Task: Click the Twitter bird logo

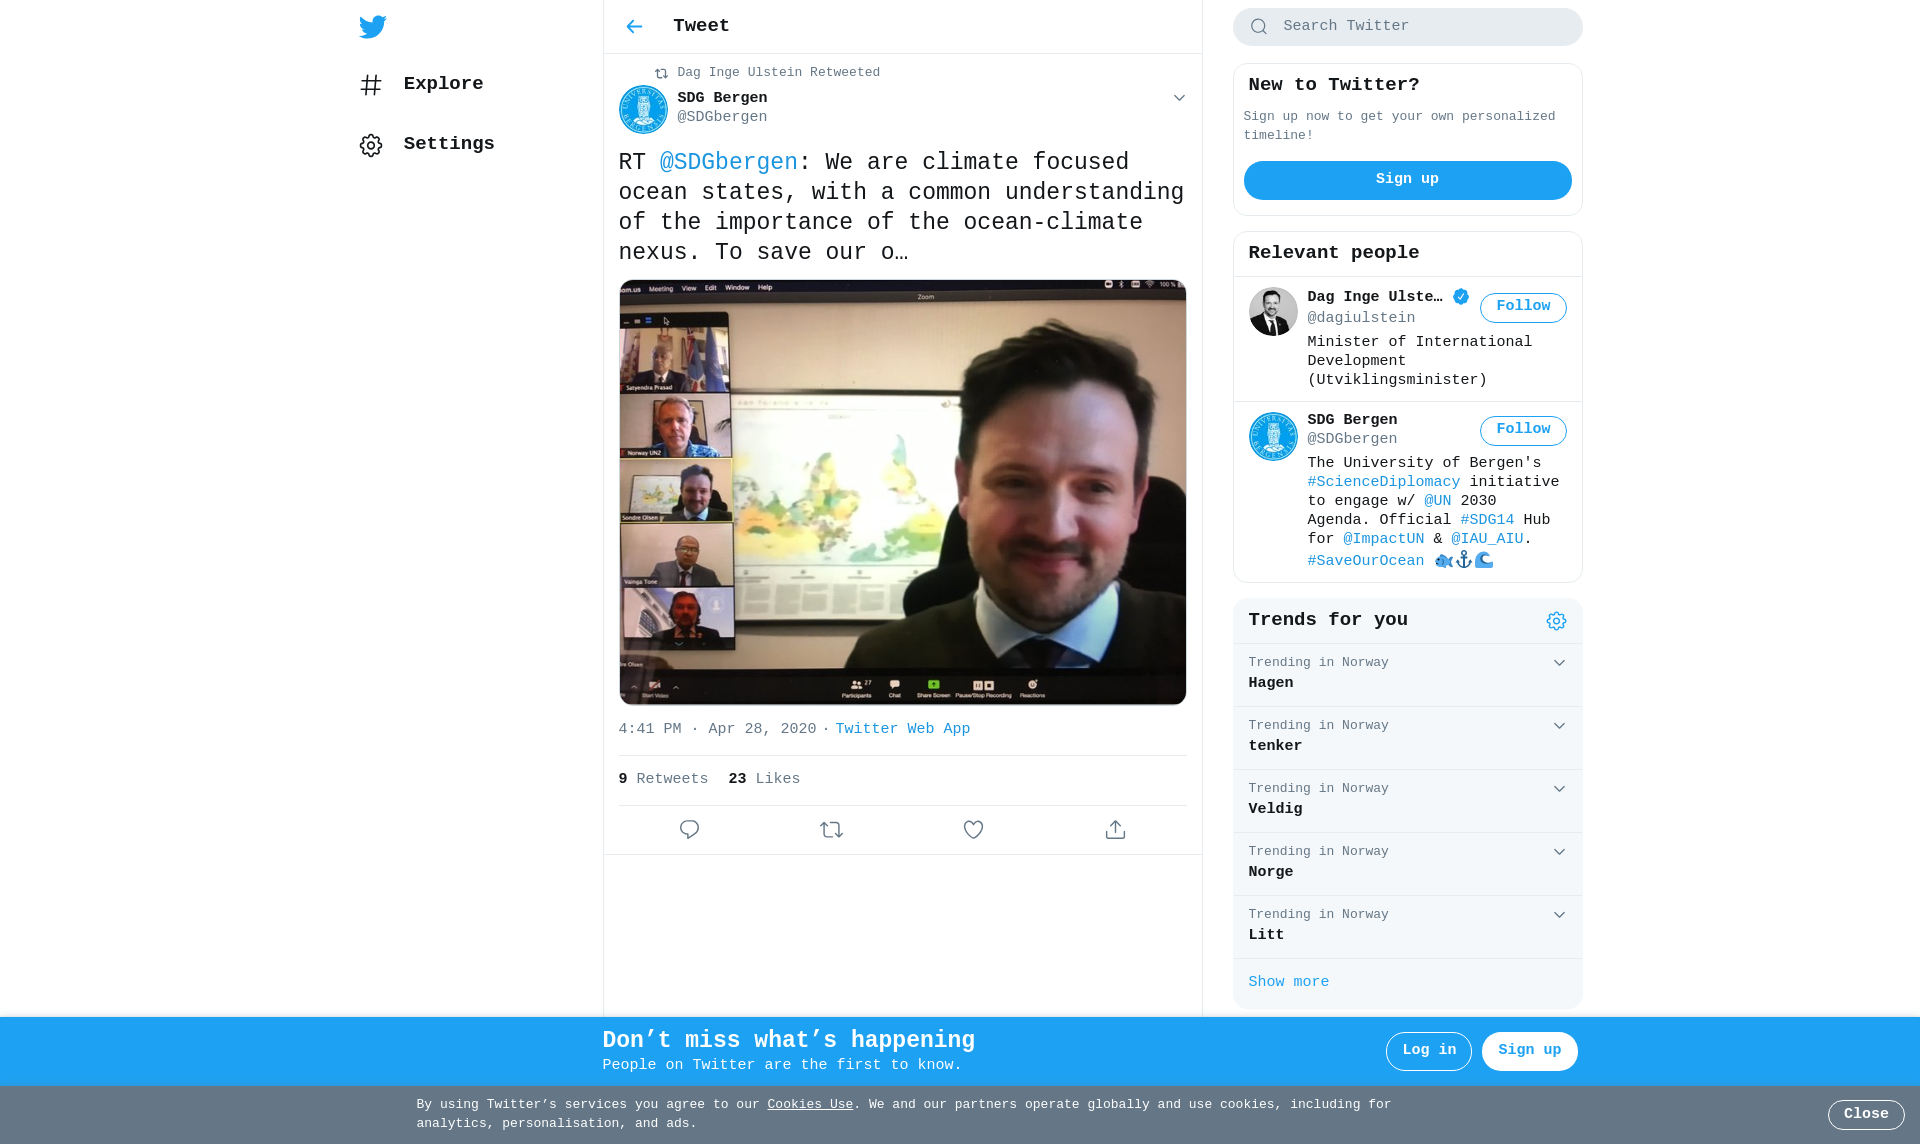Action: [x=373, y=27]
